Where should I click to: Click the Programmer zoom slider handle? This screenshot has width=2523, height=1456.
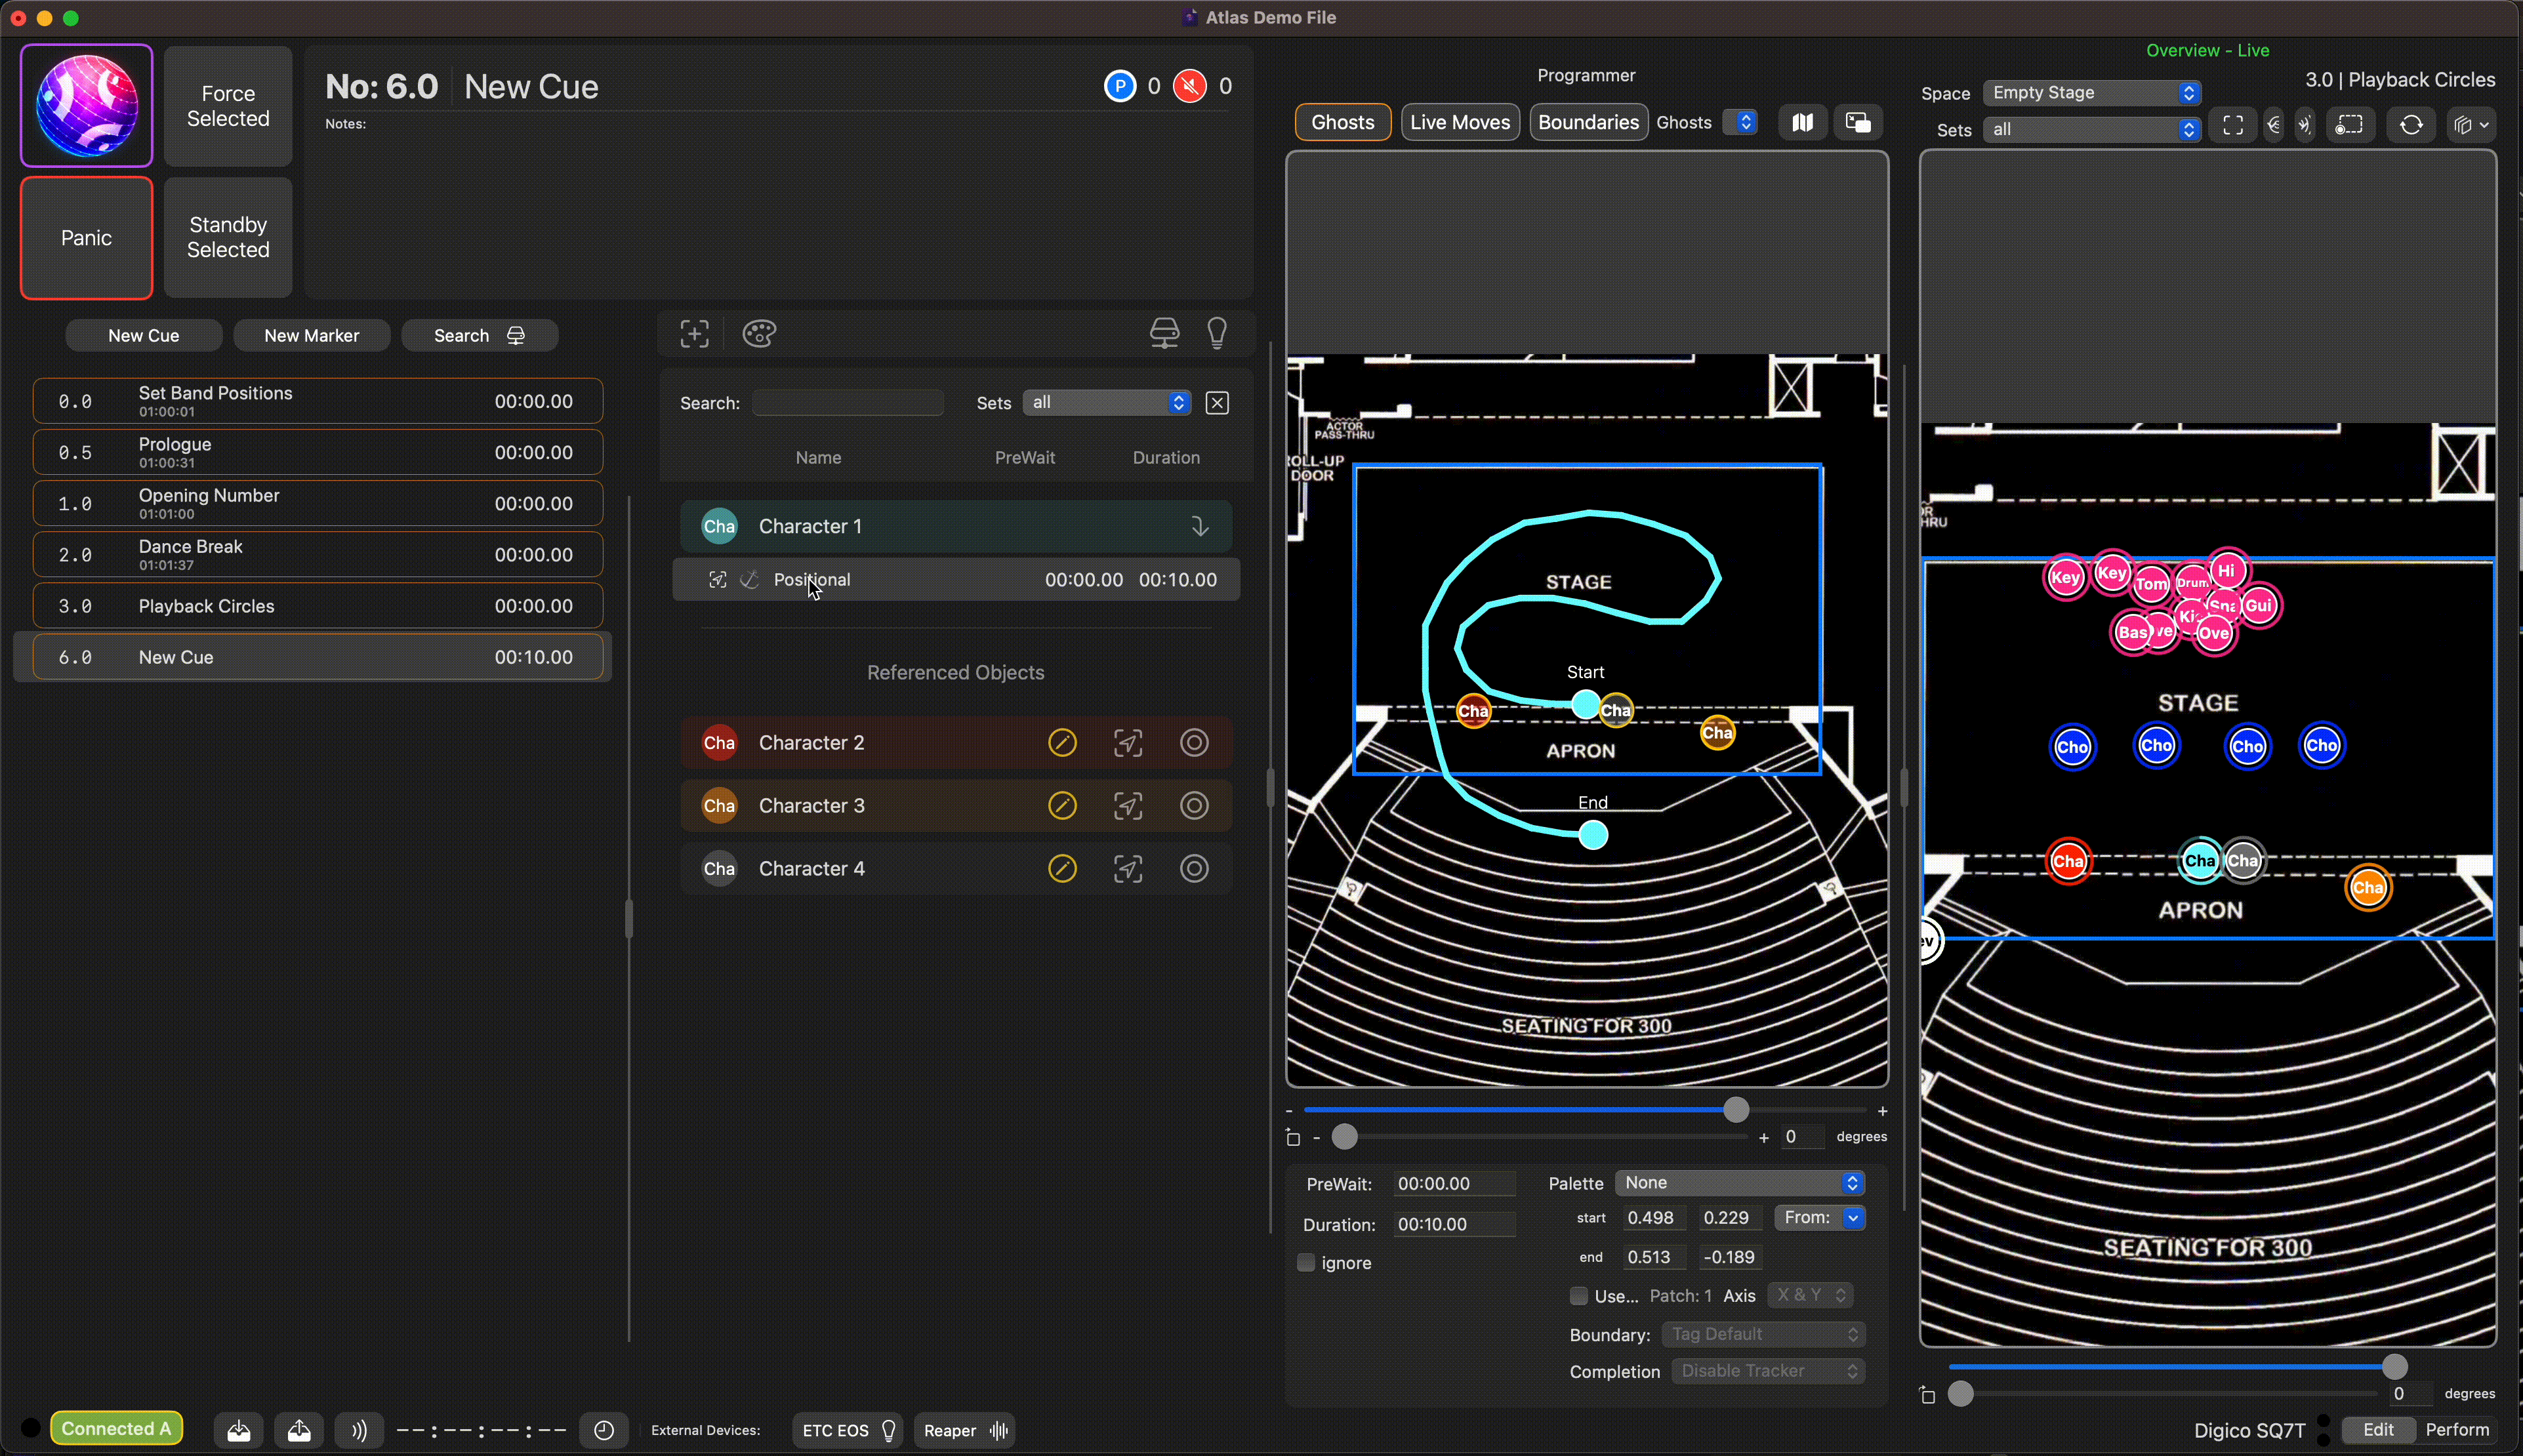pos(1736,1110)
